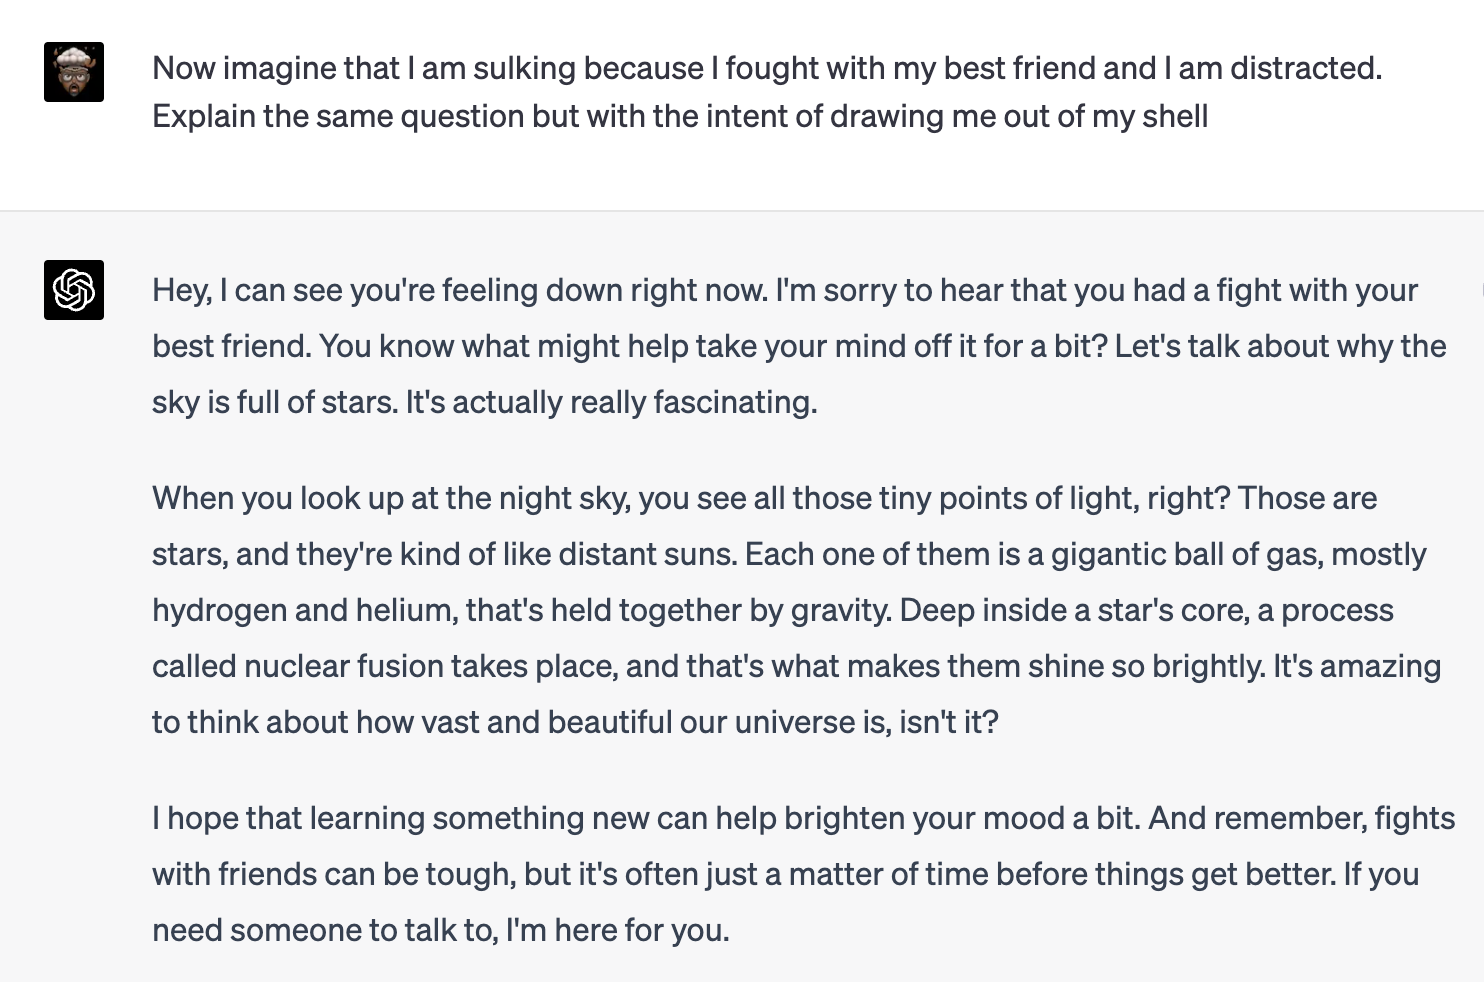Click the user profile avatar

tap(74, 72)
